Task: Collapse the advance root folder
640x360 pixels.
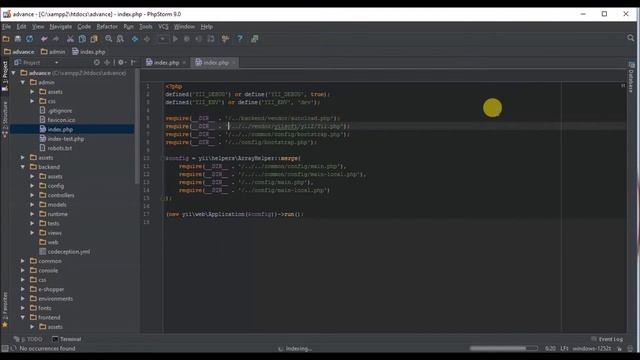Action: coord(13,73)
